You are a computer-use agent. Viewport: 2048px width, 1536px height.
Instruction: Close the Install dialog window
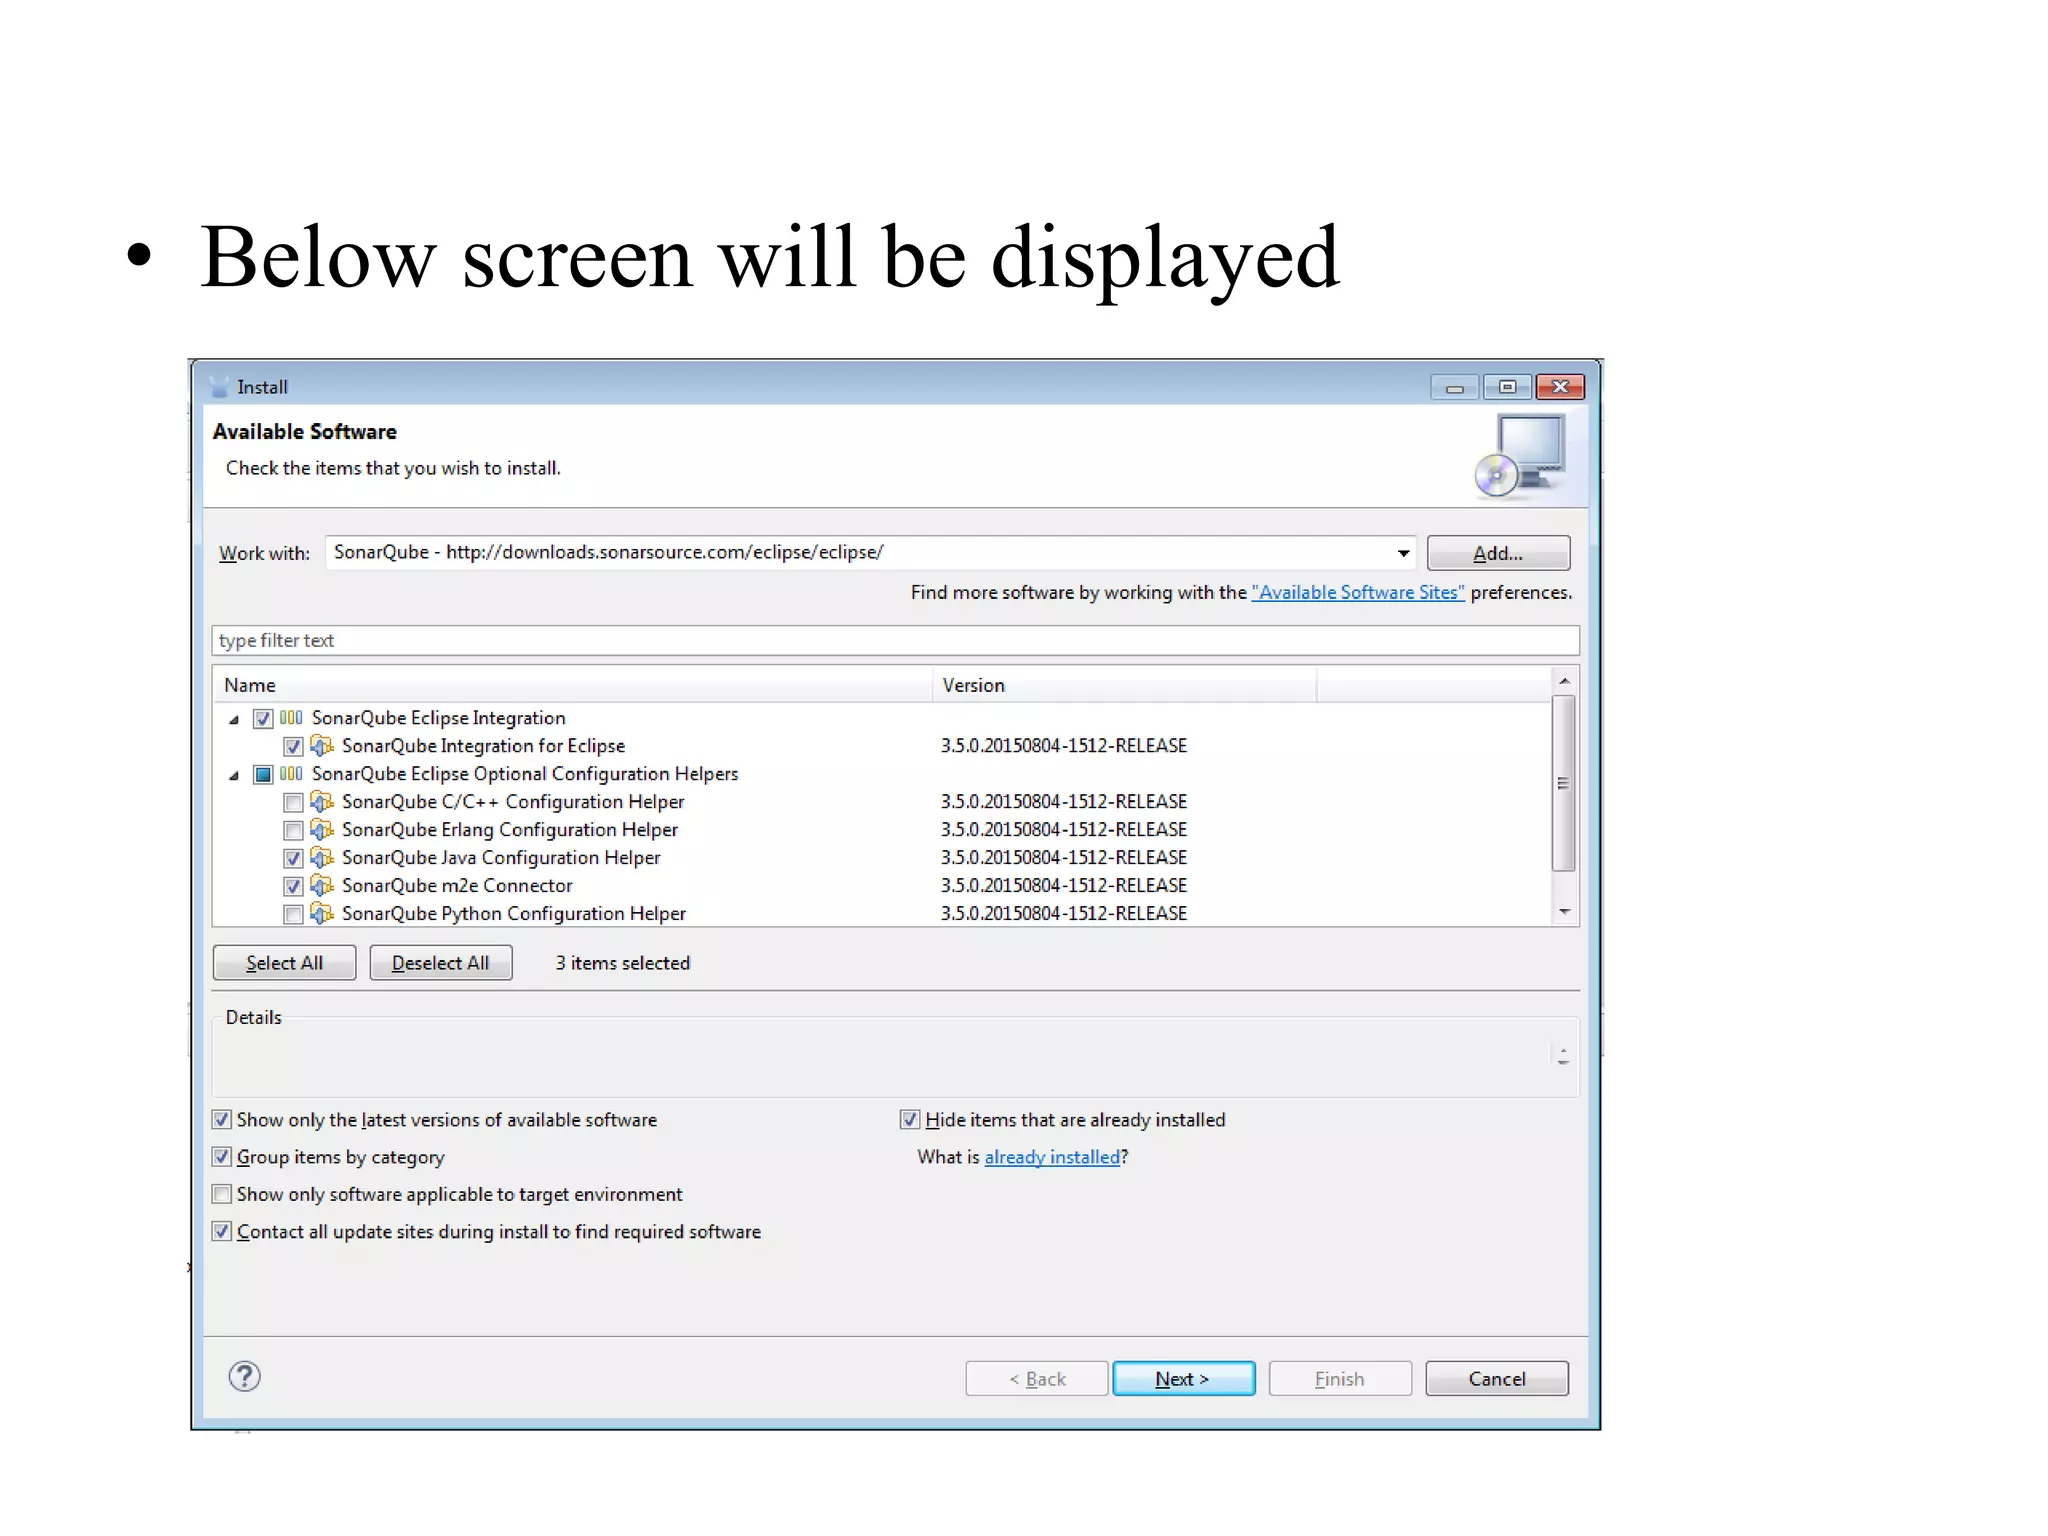(x=1561, y=387)
